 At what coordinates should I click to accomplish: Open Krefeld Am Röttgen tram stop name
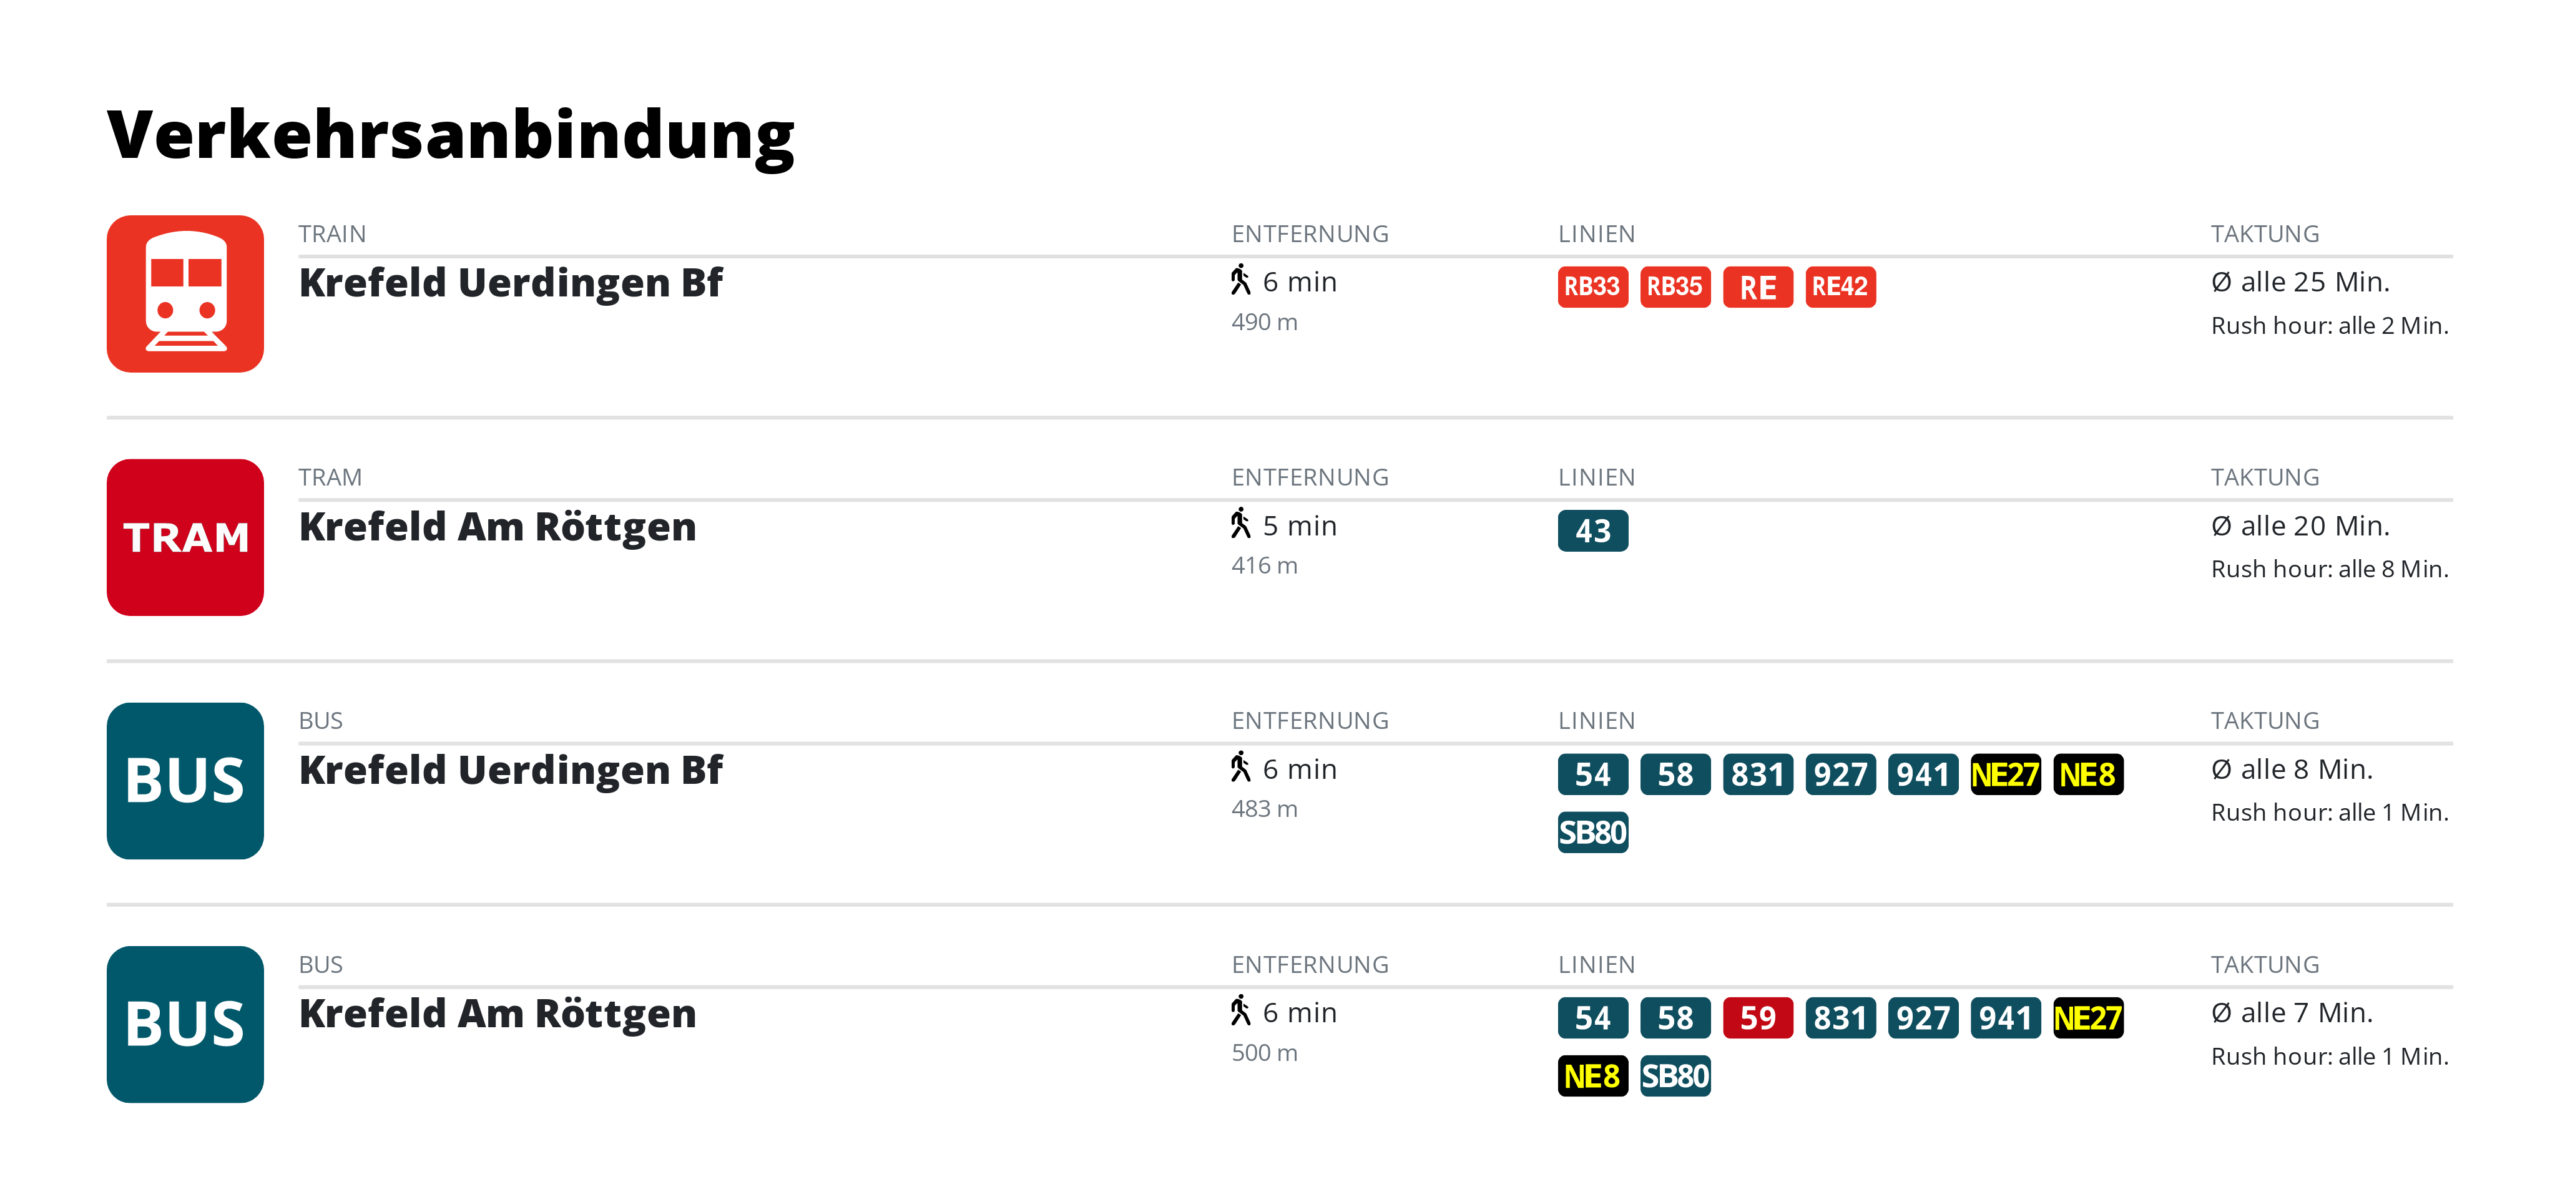point(497,527)
